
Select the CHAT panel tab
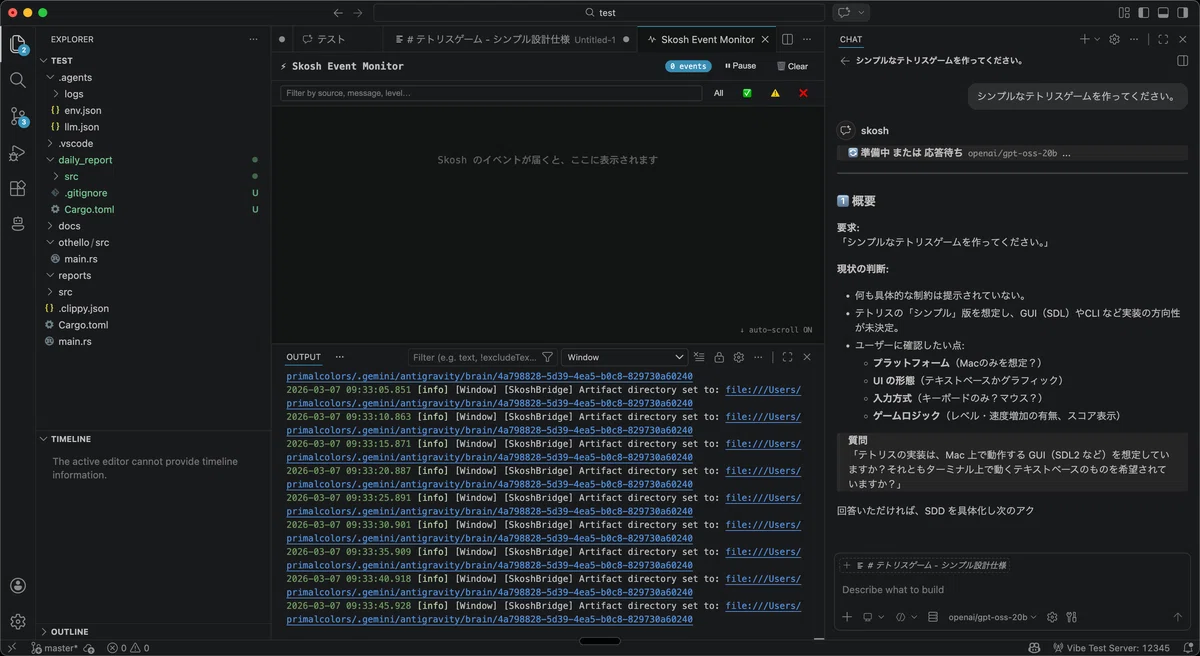tap(851, 40)
